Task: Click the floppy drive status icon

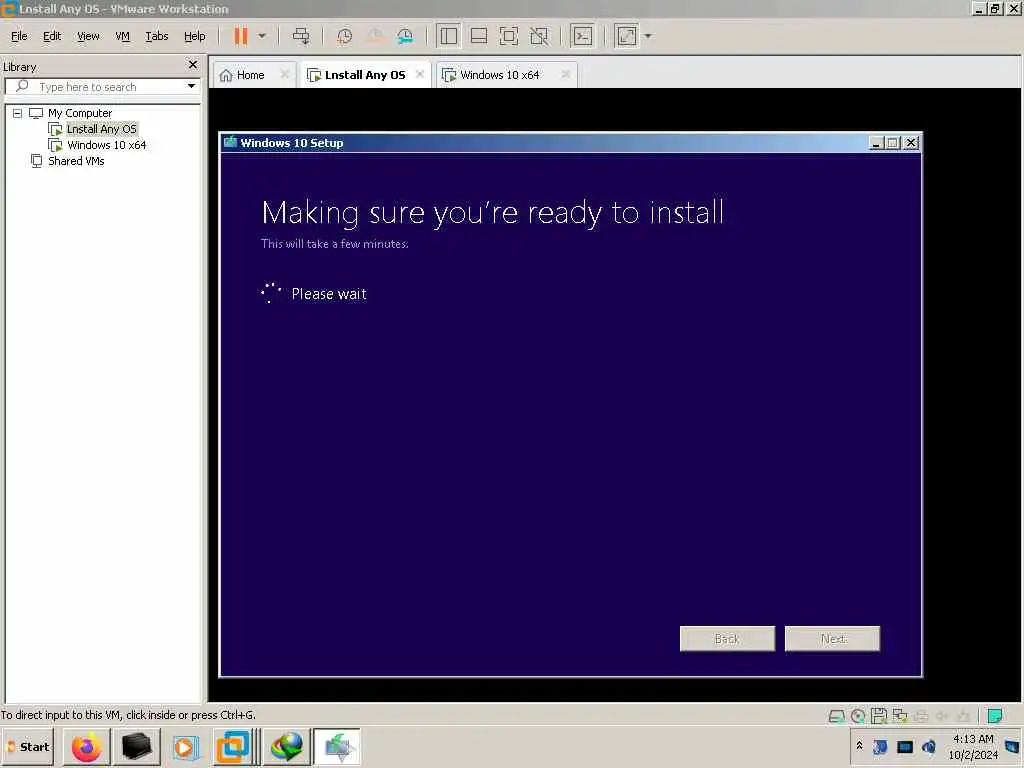Action: pos(879,716)
